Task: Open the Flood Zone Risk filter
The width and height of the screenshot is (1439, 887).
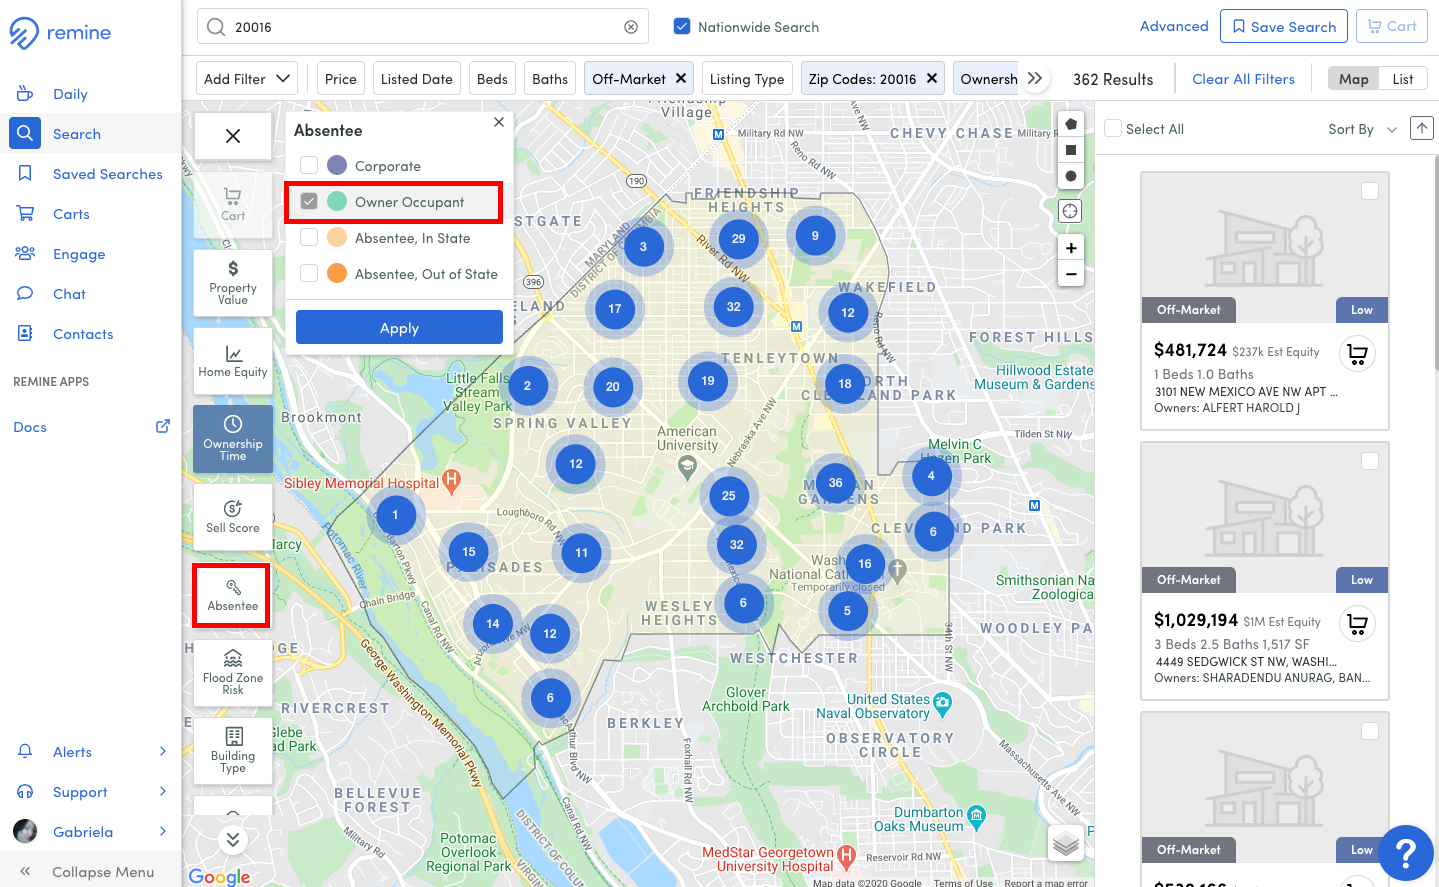Action: 233,673
